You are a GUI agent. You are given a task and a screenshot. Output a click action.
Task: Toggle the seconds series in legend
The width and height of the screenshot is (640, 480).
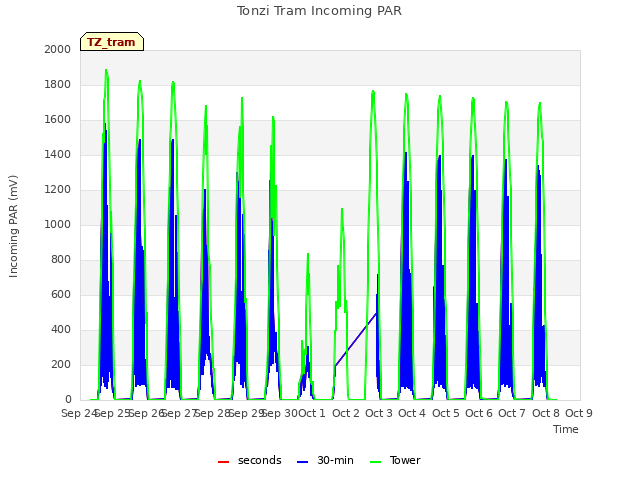click(249, 461)
